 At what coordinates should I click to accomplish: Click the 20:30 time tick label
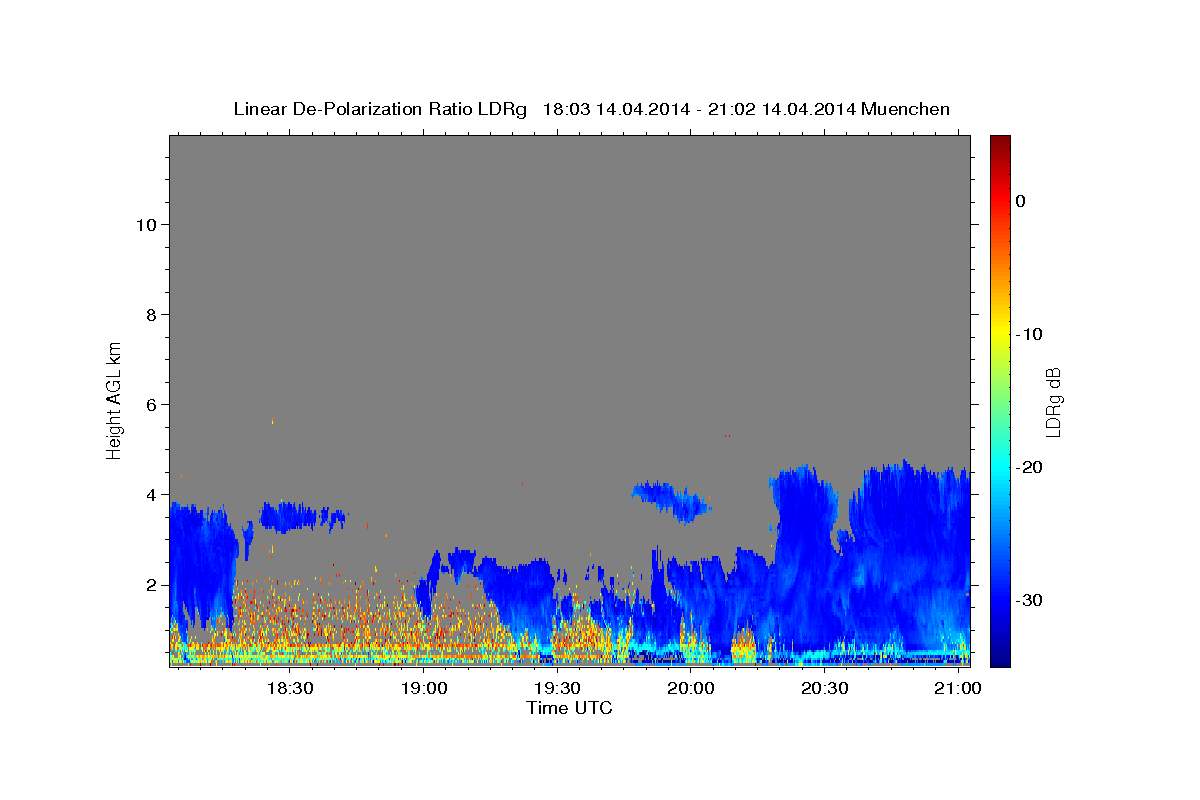coord(825,689)
